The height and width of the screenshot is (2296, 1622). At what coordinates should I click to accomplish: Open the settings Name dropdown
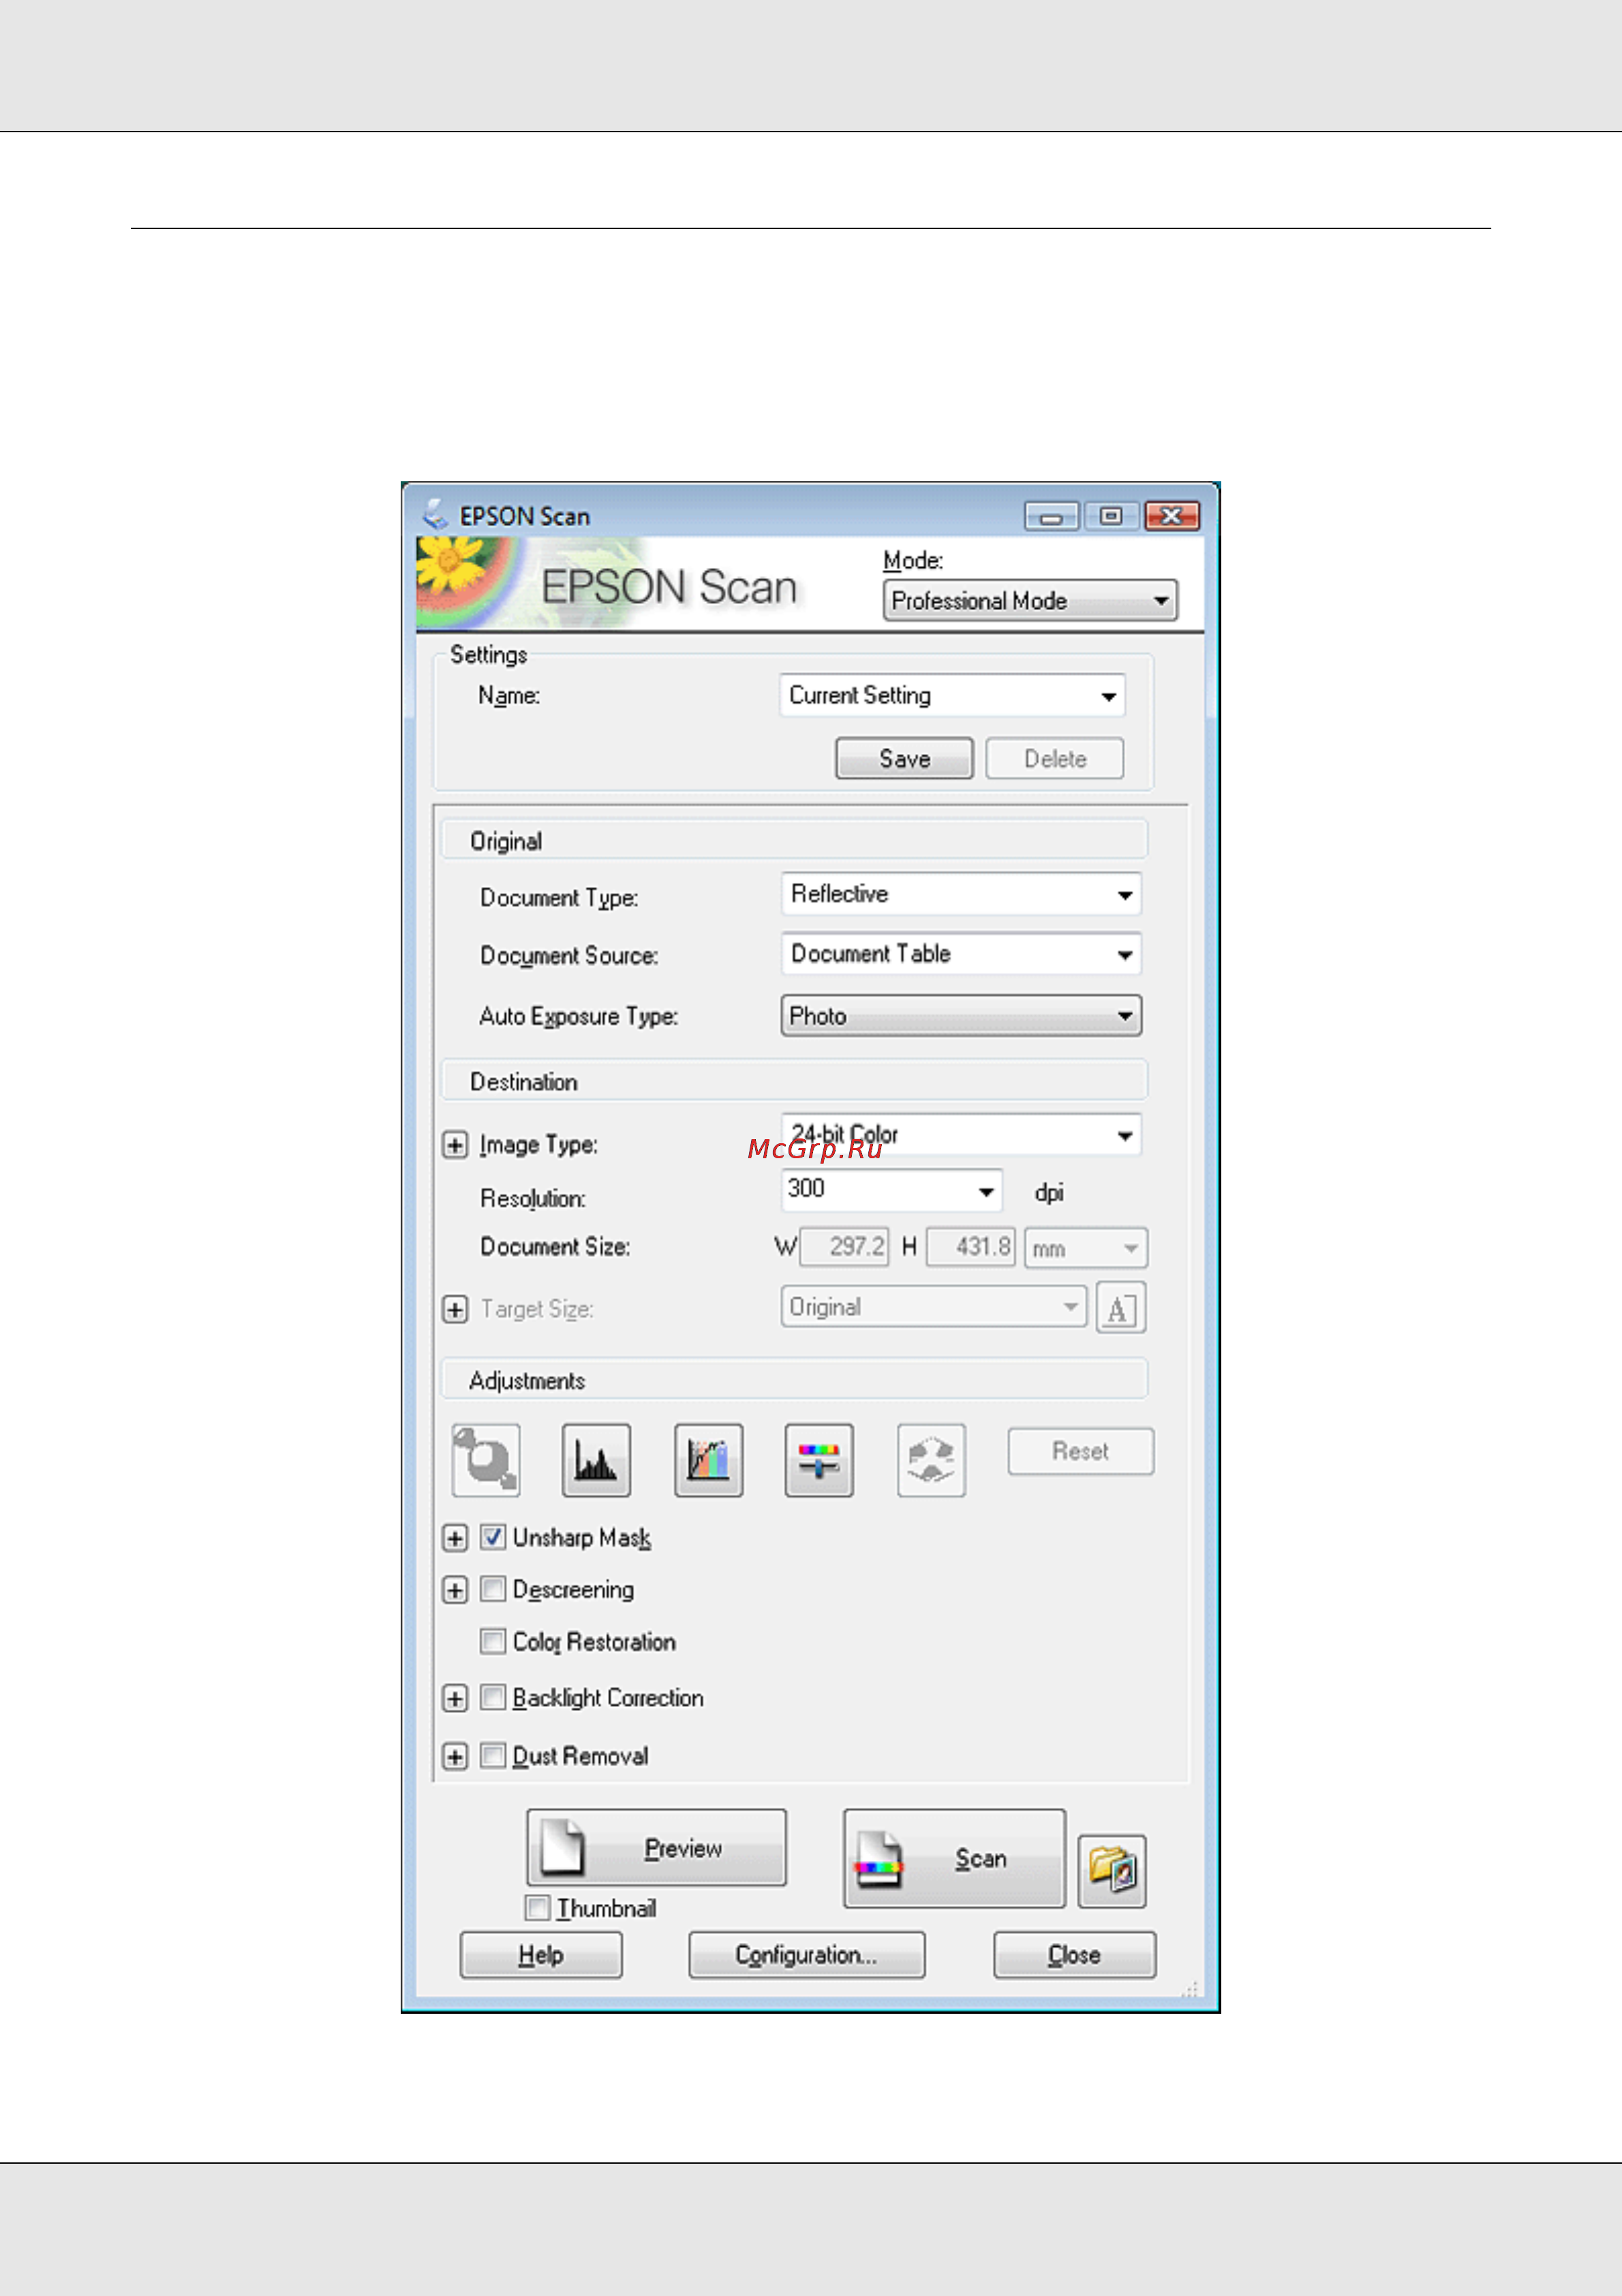click(952, 696)
